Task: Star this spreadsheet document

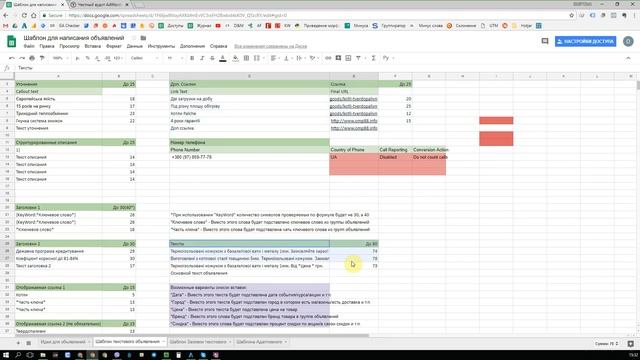Action: tap(133, 38)
